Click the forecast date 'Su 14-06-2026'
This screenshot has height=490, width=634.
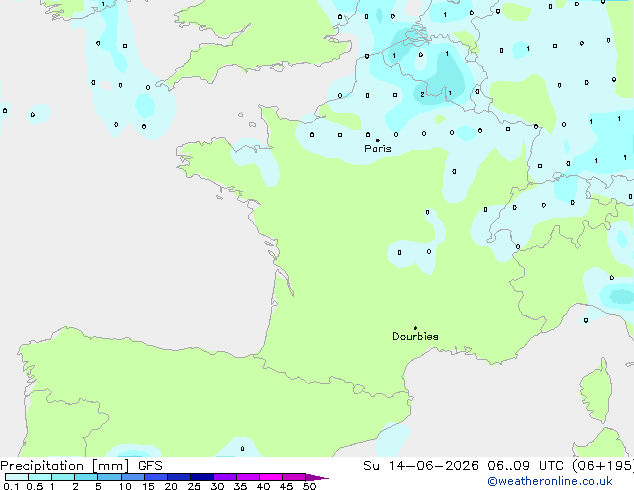tap(421, 466)
